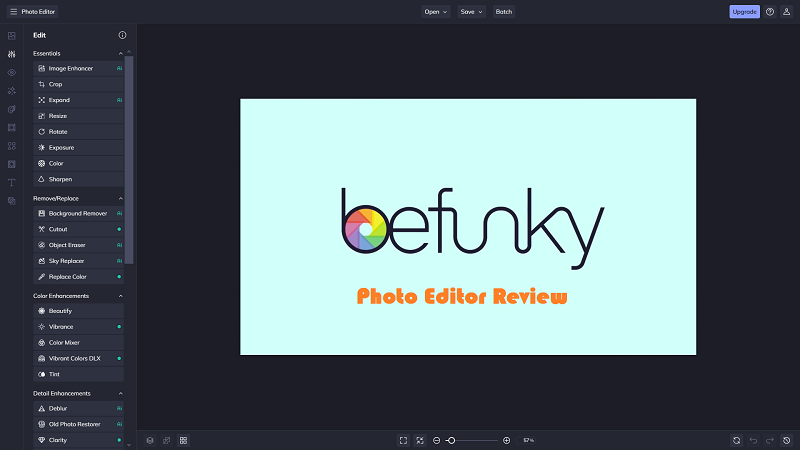Click the befunky image on canvas

pyautogui.click(x=468, y=227)
